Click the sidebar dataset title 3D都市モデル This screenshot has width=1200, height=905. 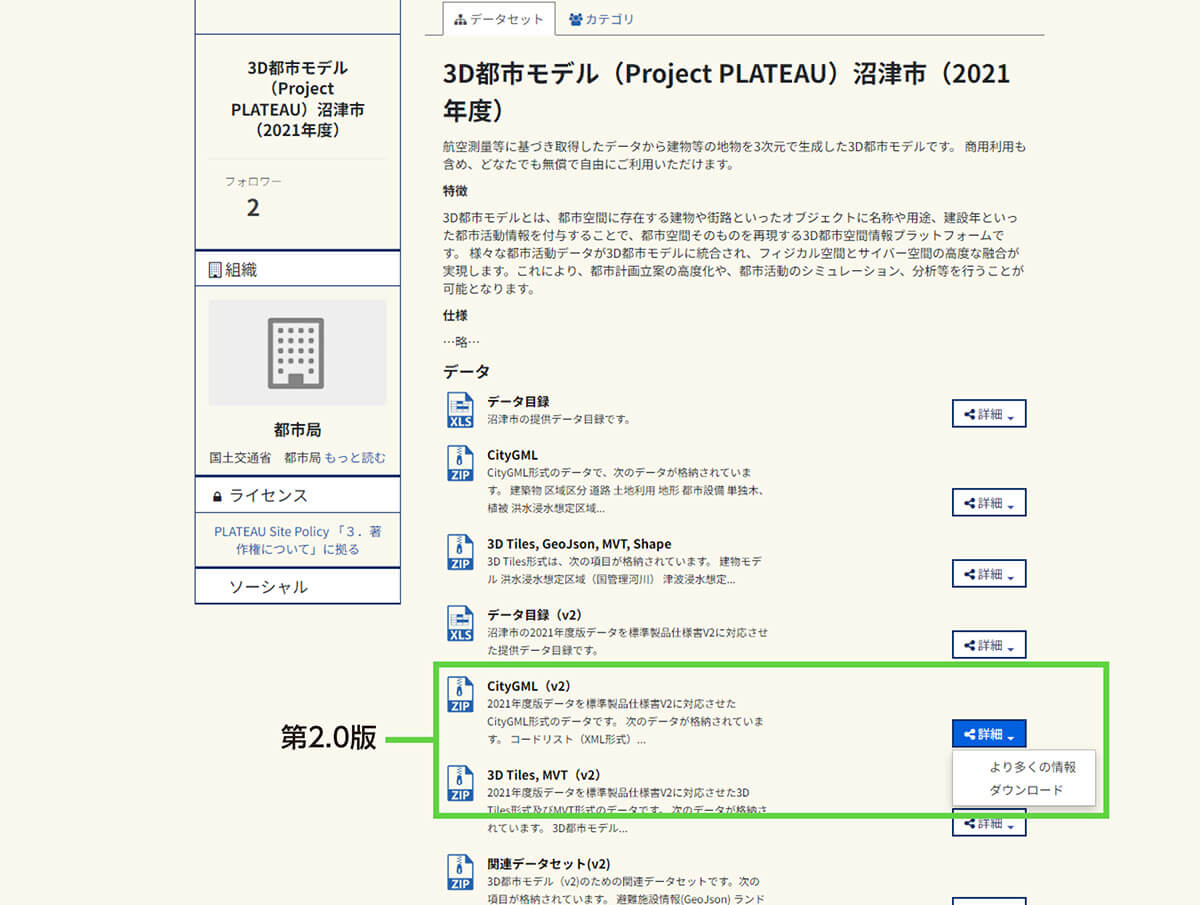click(x=297, y=99)
